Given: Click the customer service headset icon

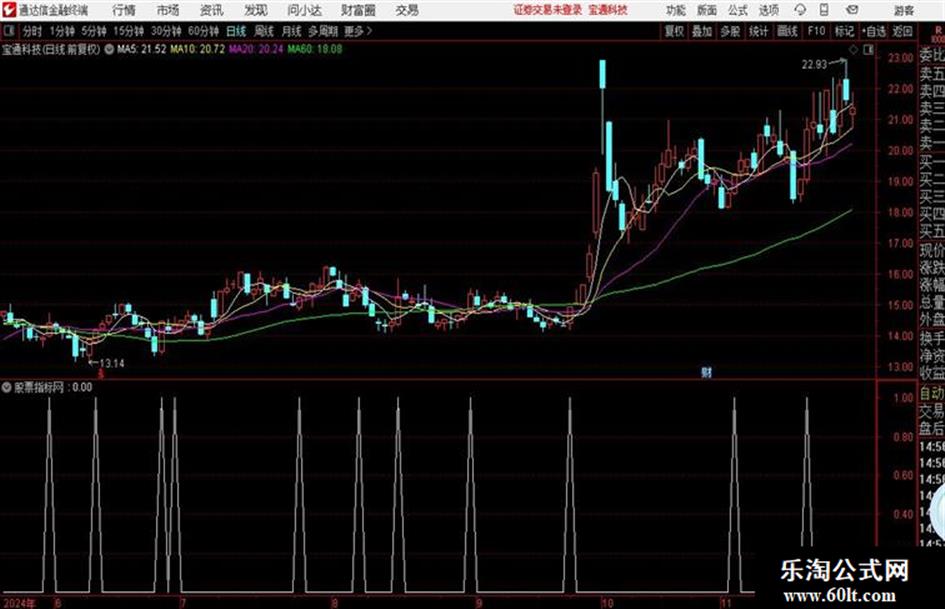Looking at the screenshot, I should 800,10.
